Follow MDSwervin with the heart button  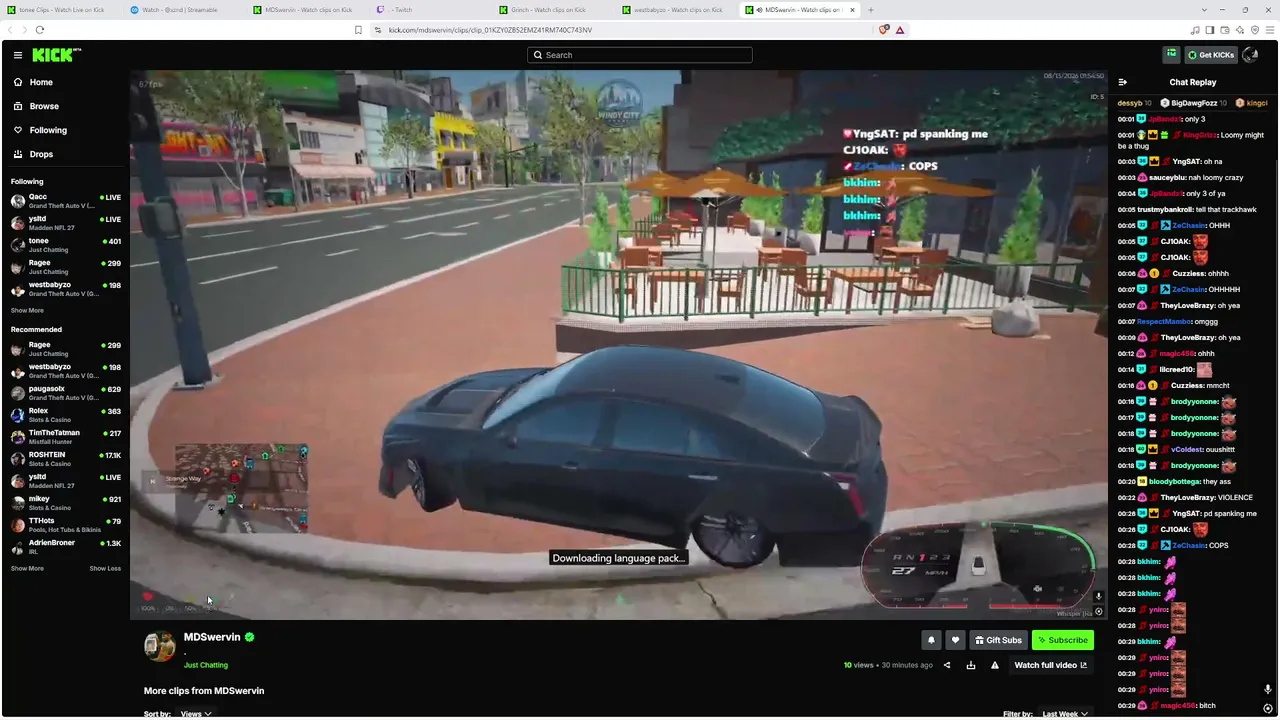coord(955,640)
